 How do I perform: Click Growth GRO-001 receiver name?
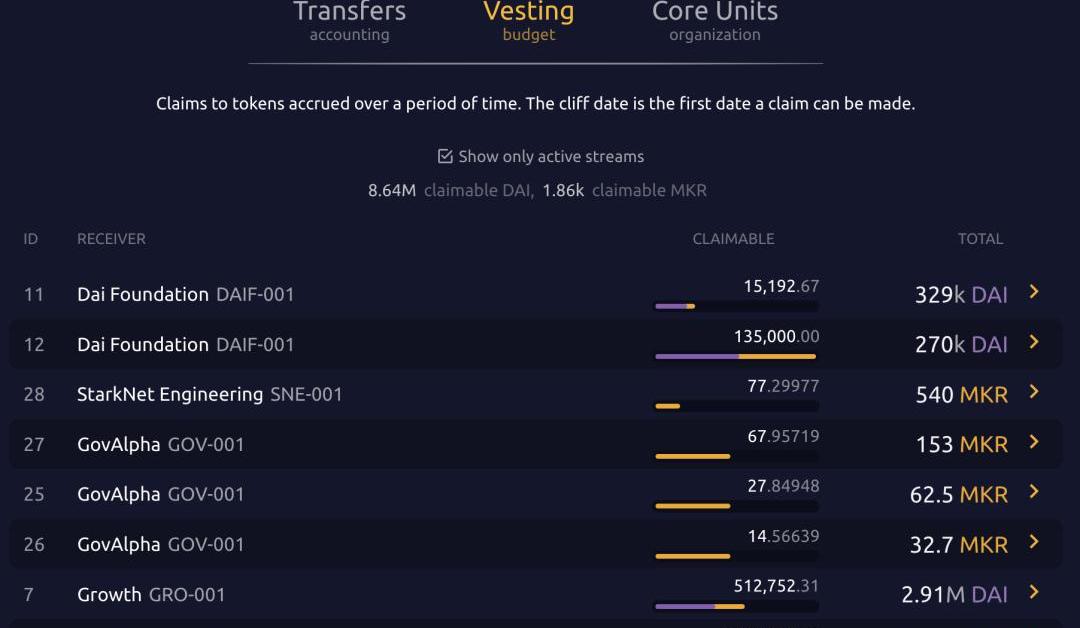pos(151,595)
